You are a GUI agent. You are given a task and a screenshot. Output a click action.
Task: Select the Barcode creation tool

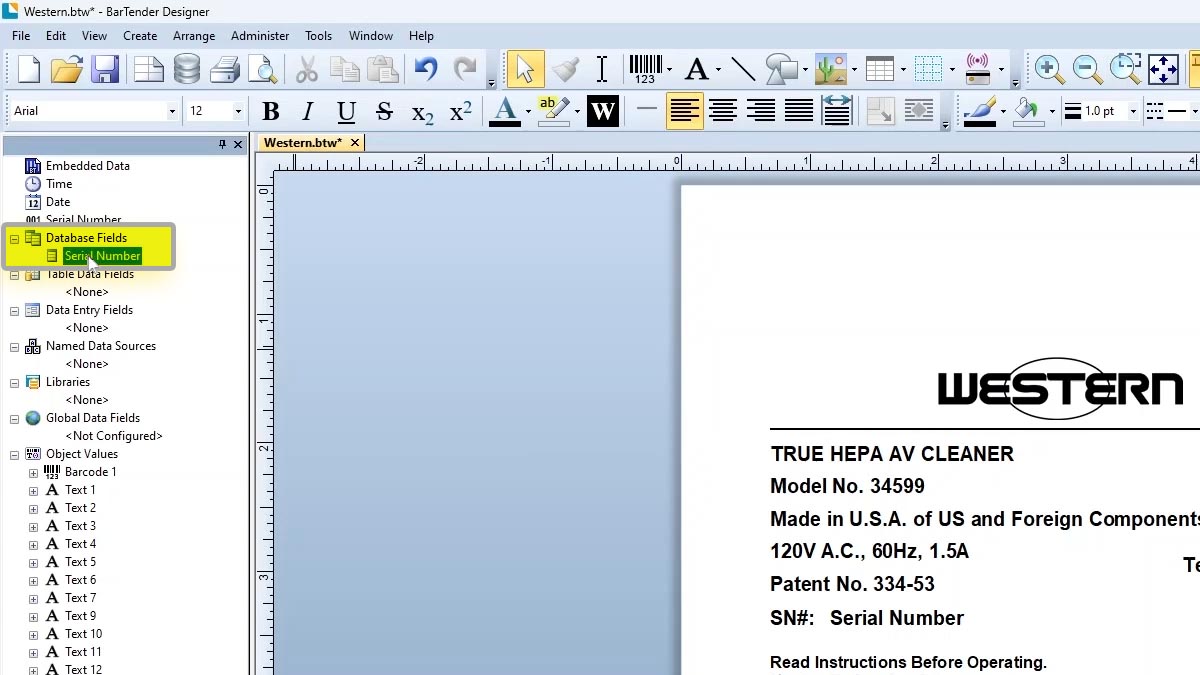click(645, 68)
